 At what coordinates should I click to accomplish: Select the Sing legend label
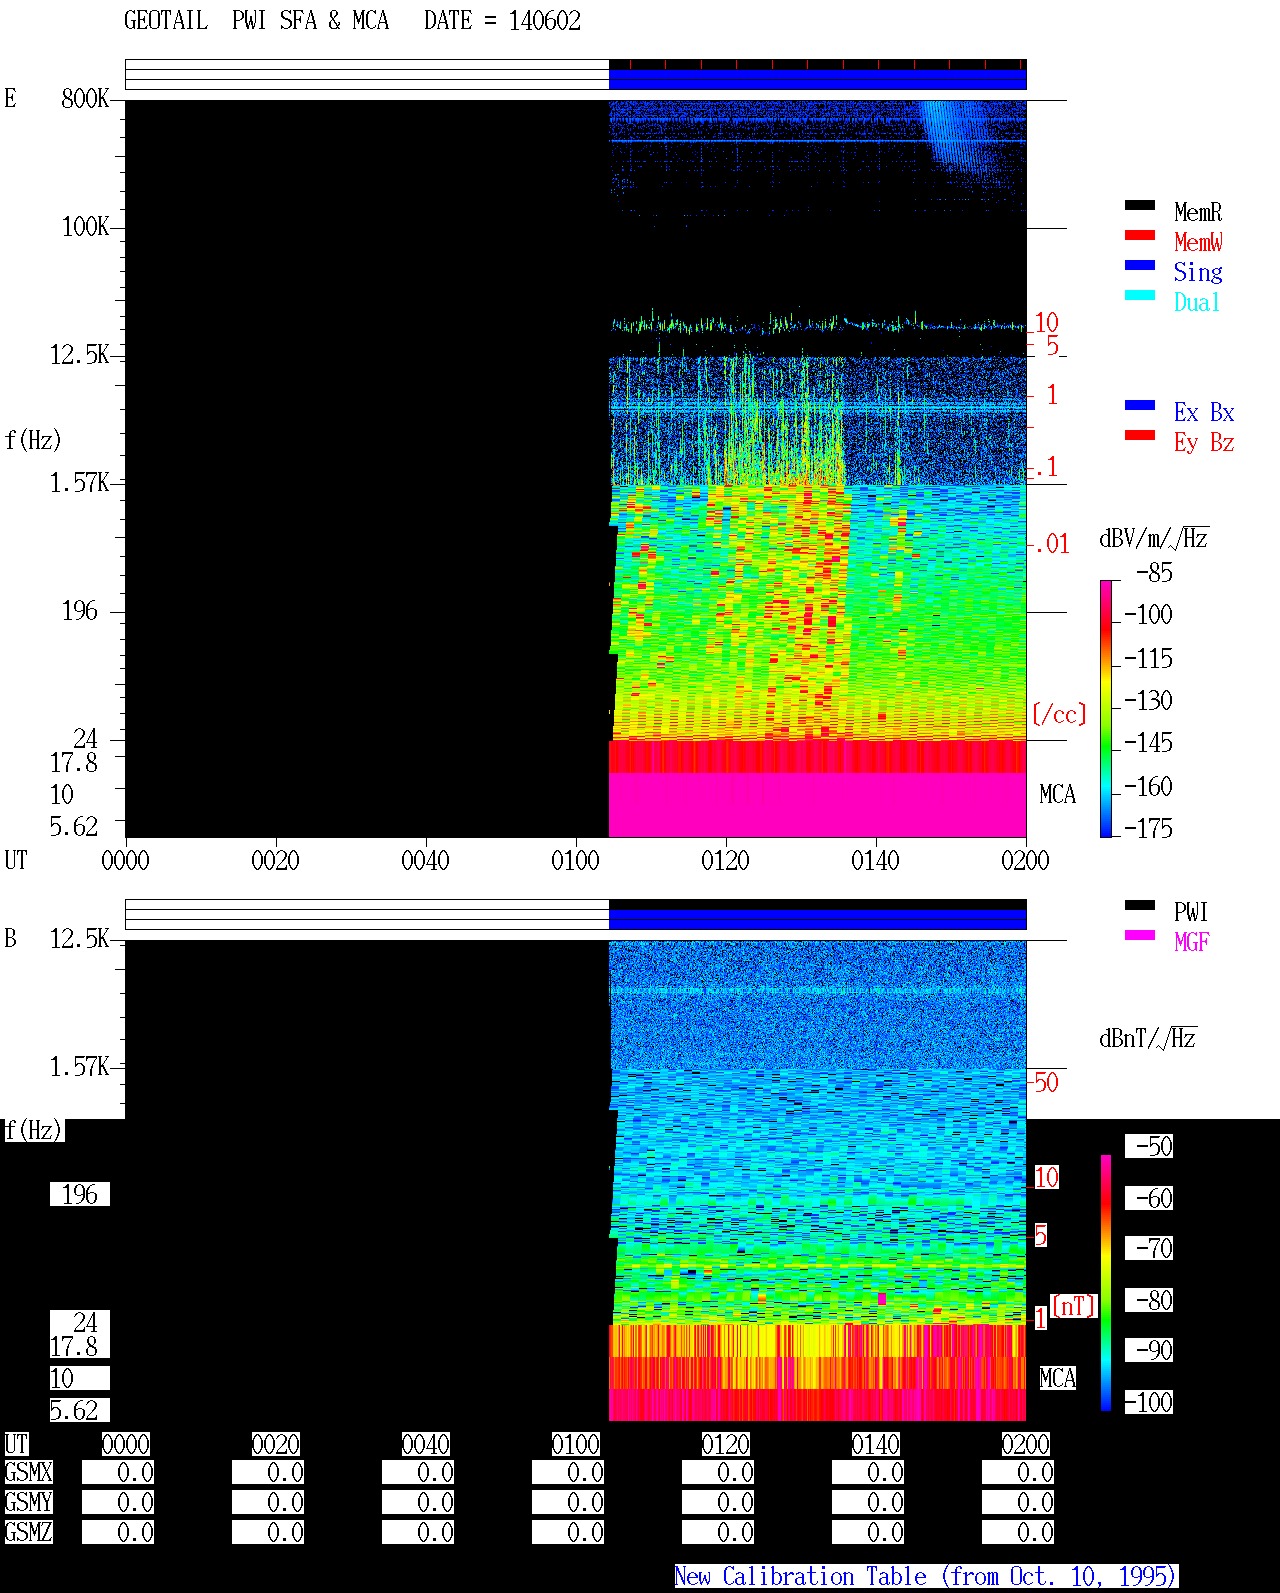click(1198, 272)
